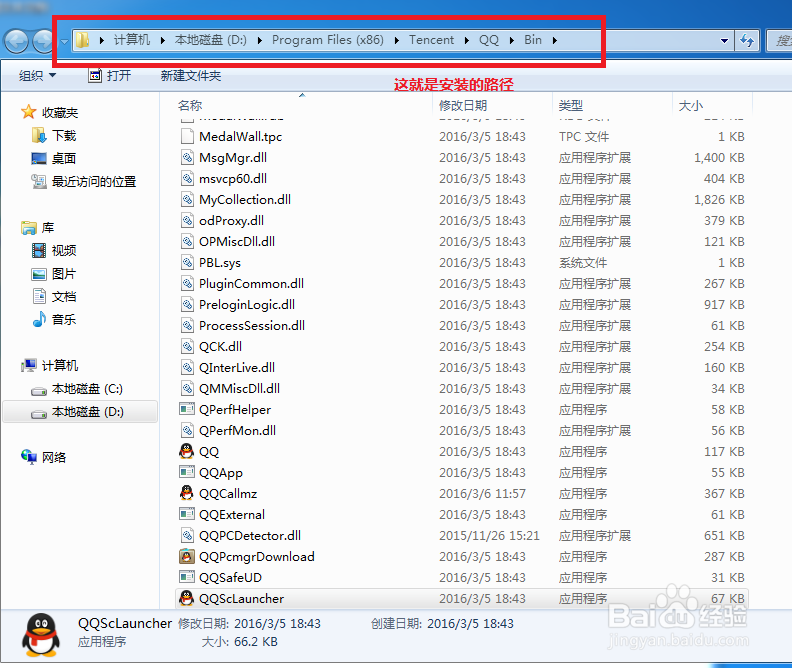Select PBL.sys file icon
Screen dimensions: 792x668
click(187, 263)
